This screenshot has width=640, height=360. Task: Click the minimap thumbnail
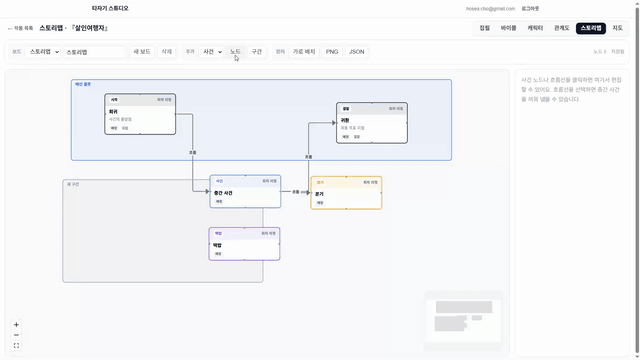(463, 321)
